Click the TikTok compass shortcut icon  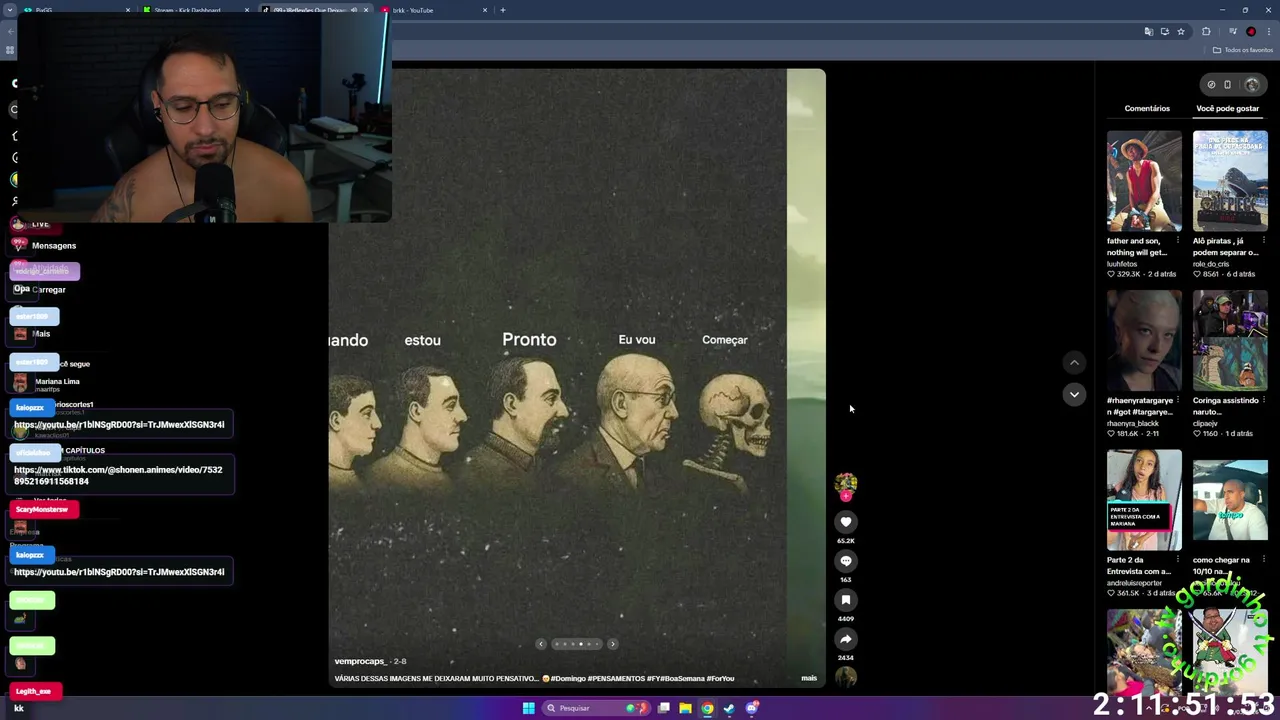1211,85
